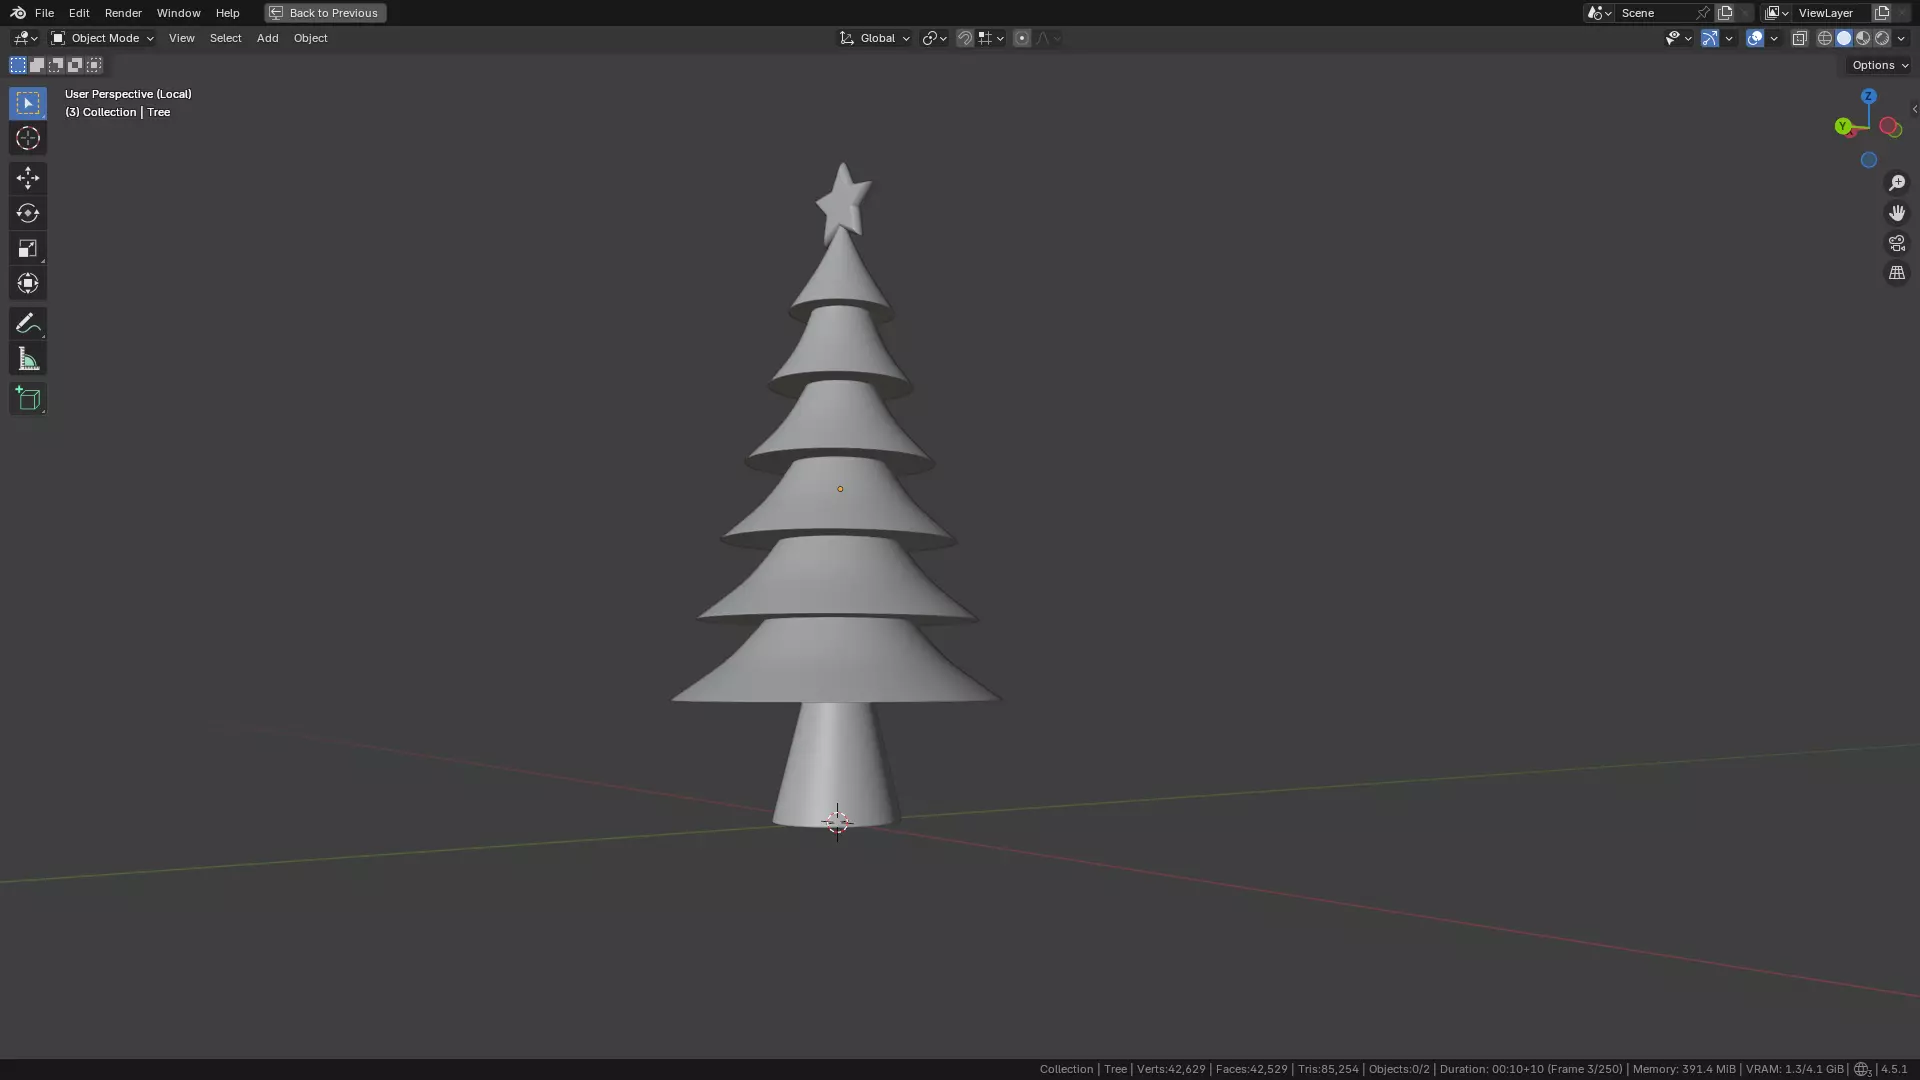
Task: Click the new ViewLayer copy icon
Action: coord(1882,13)
